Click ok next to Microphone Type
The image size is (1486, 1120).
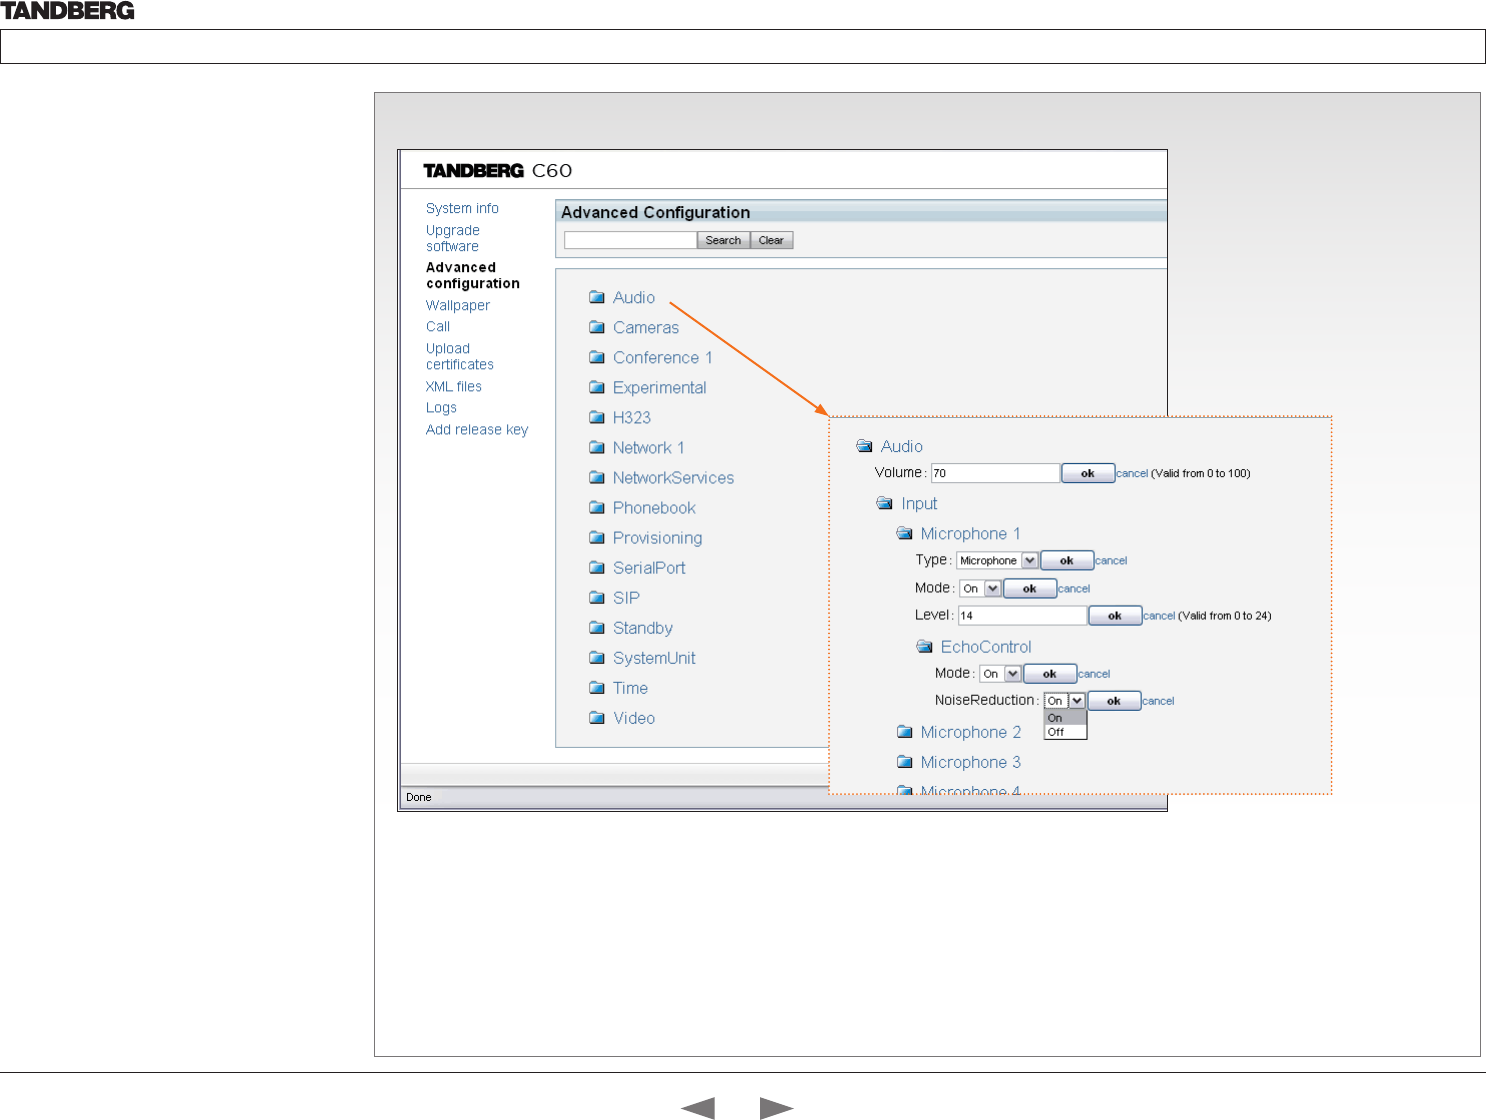click(x=1067, y=561)
